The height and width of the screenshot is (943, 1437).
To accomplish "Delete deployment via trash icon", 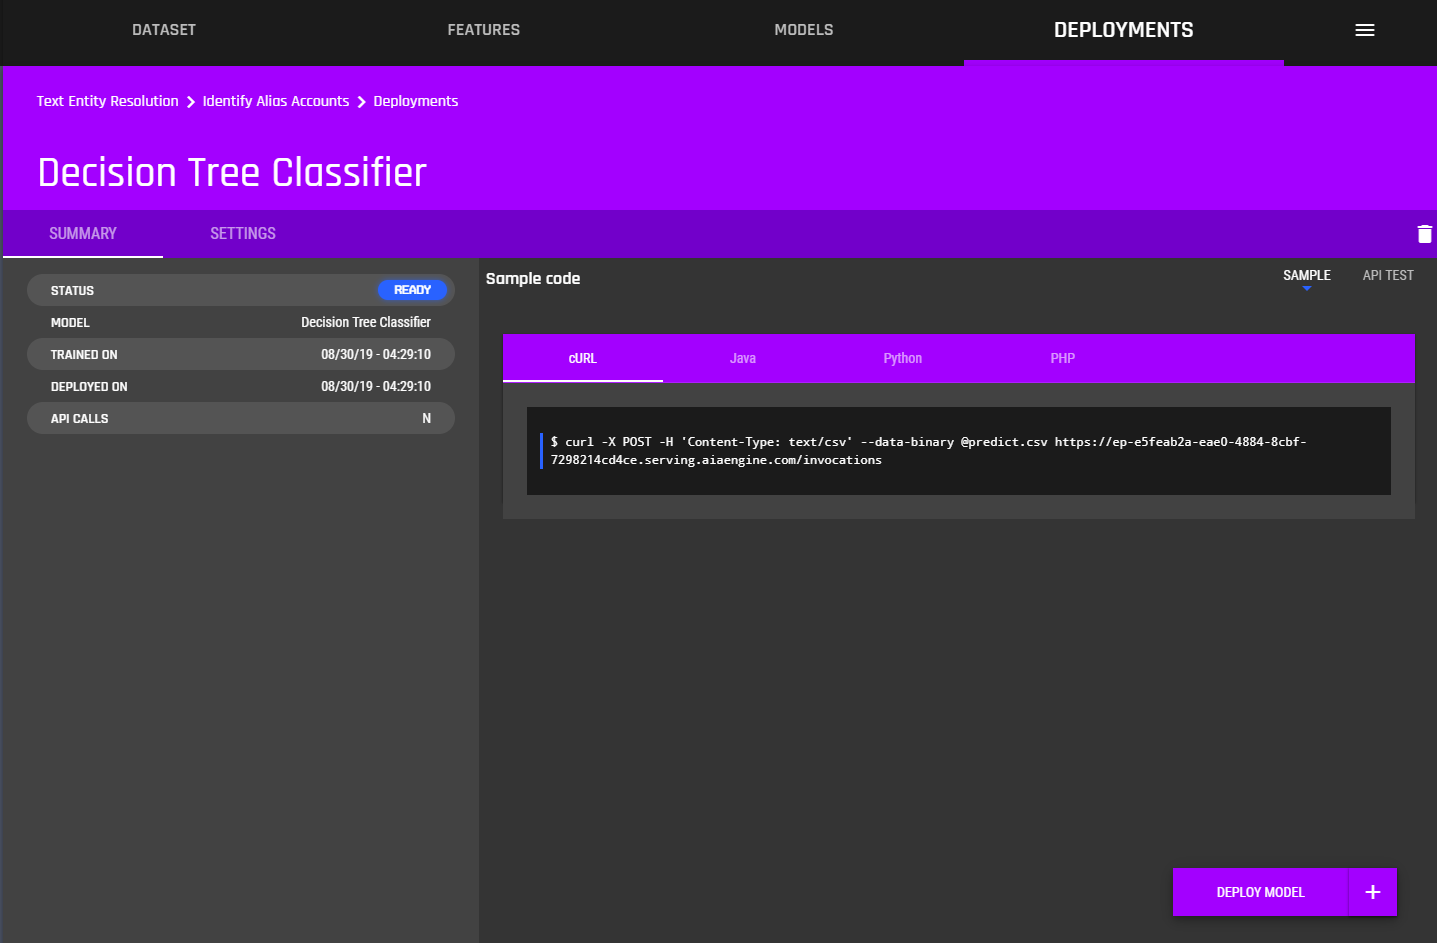I will click(x=1424, y=234).
